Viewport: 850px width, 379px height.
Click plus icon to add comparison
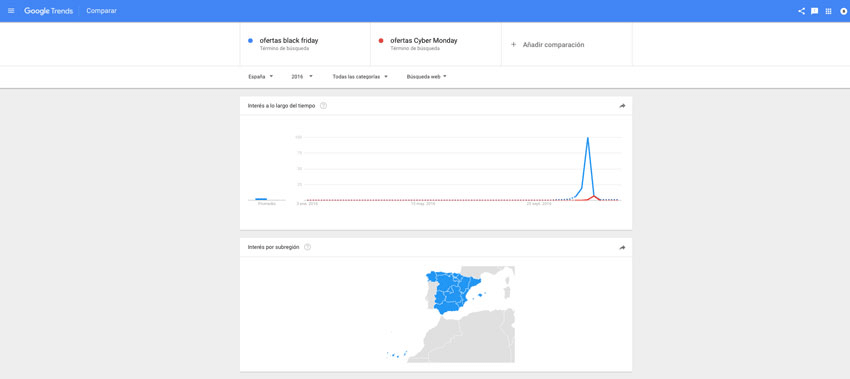pos(513,45)
